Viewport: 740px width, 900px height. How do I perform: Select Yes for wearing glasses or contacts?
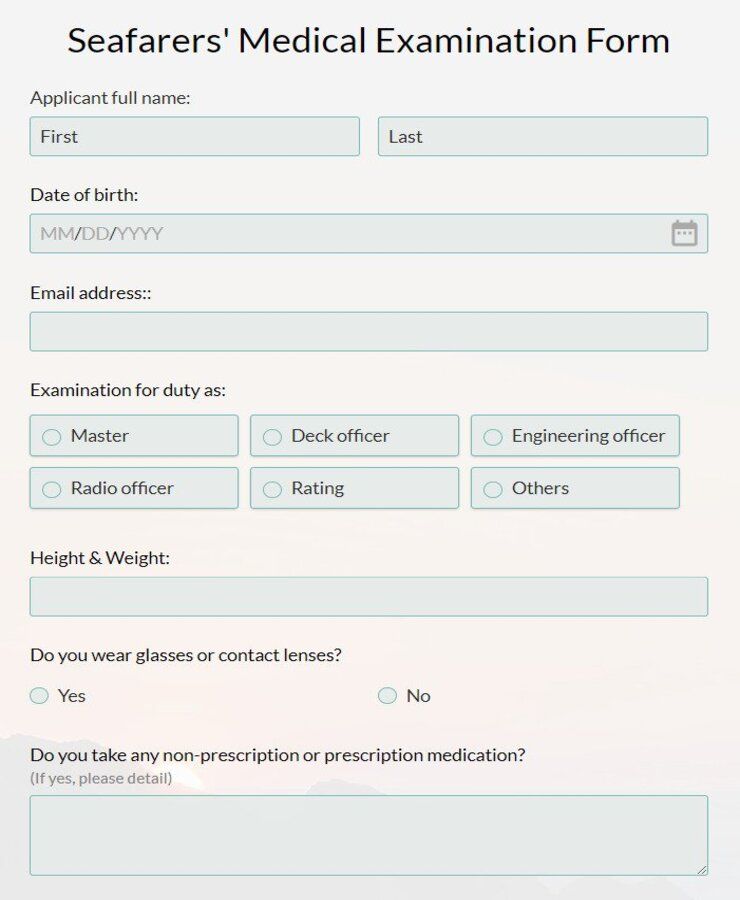tap(38, 695)
